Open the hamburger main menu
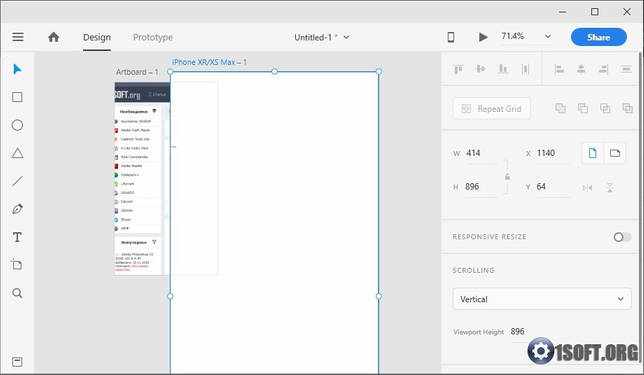 point(18,37)
